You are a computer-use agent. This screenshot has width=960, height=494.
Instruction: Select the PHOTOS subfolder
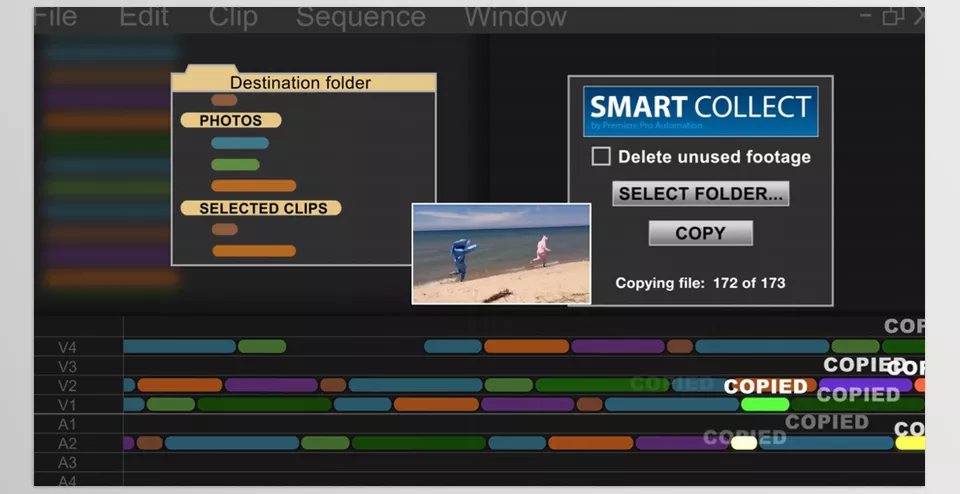tap(231, 120)
